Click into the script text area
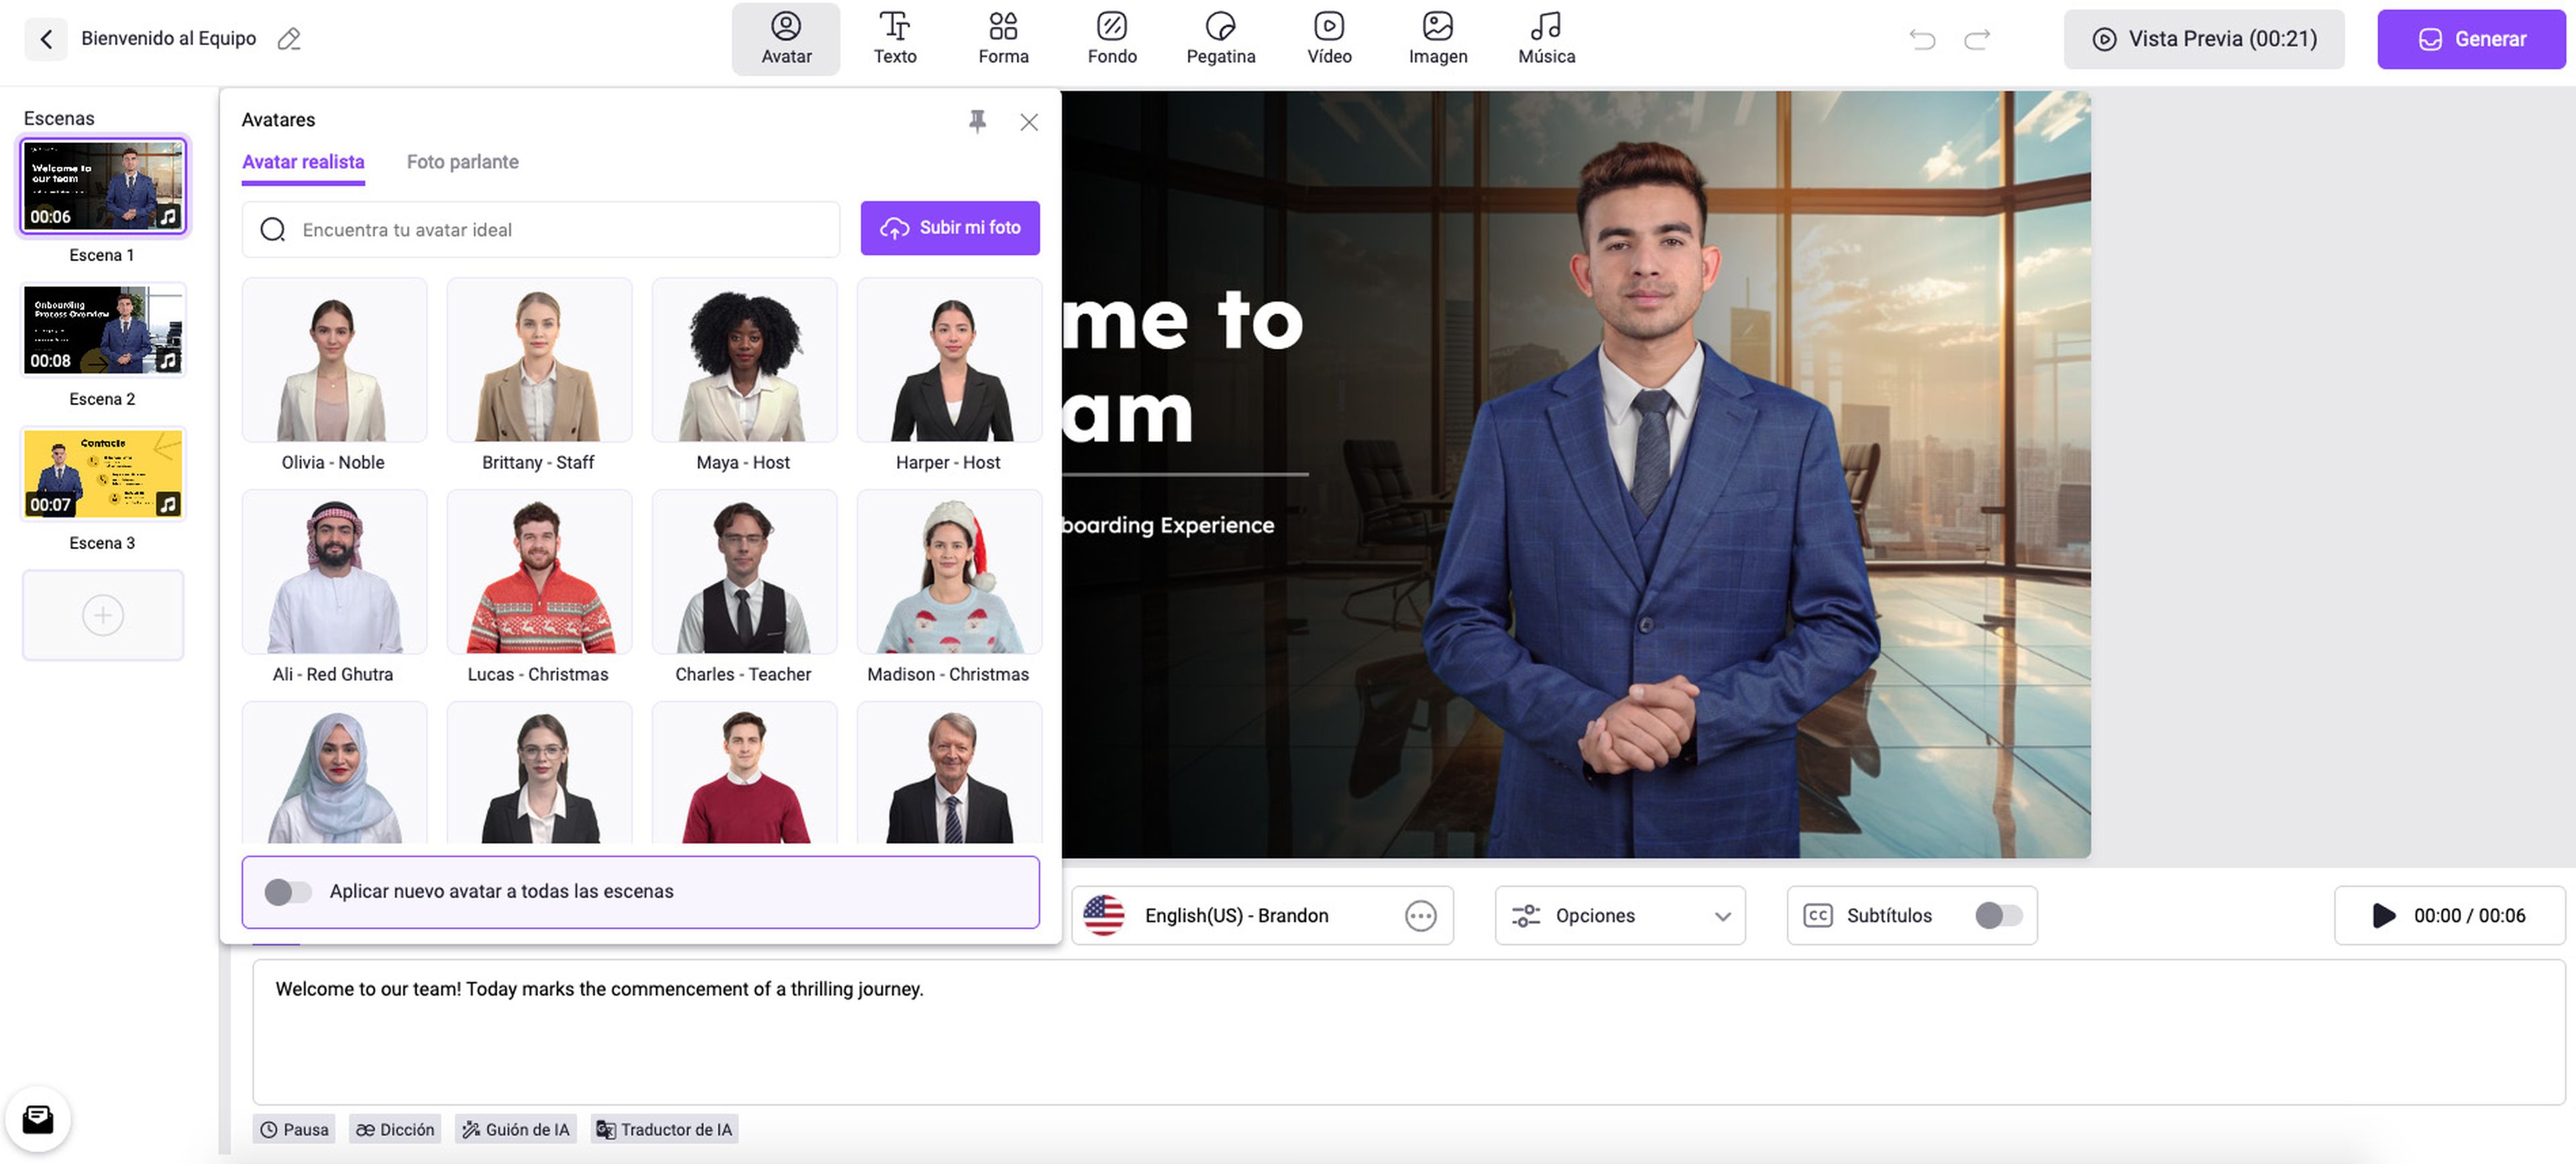2576x1164 pixels. tap(1409, 1032)
